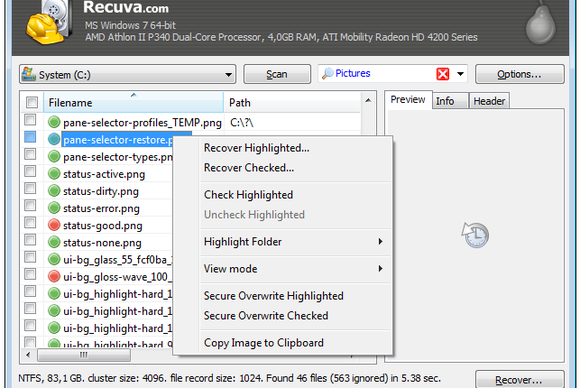
Task: Sort the list by Filename column
Action: [x=134, y=102]
